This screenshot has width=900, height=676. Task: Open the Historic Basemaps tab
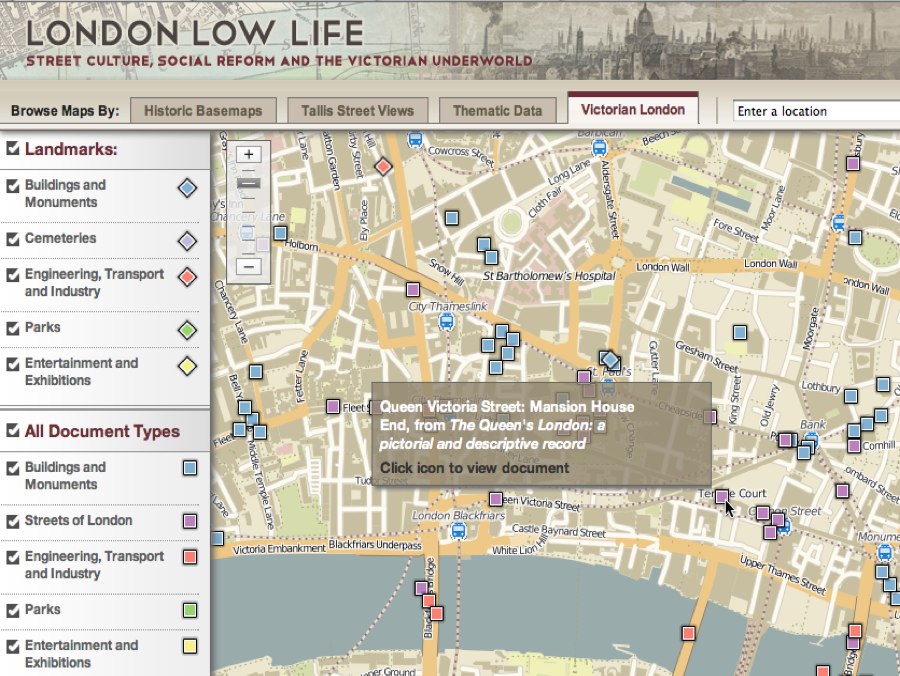[203, 111]
